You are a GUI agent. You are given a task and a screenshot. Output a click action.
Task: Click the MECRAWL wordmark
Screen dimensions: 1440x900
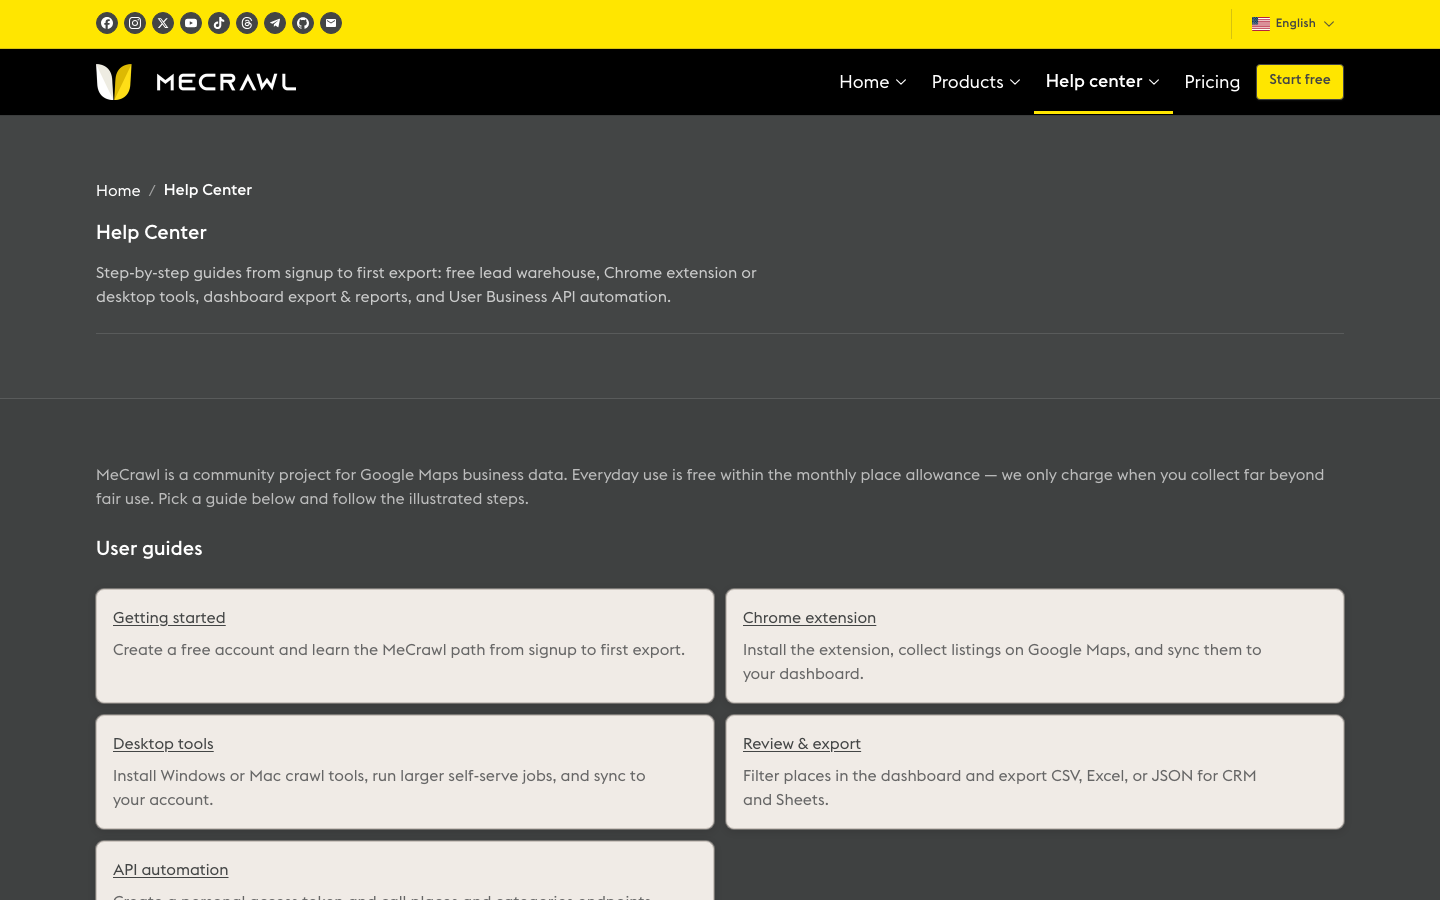tap(226, 82)
